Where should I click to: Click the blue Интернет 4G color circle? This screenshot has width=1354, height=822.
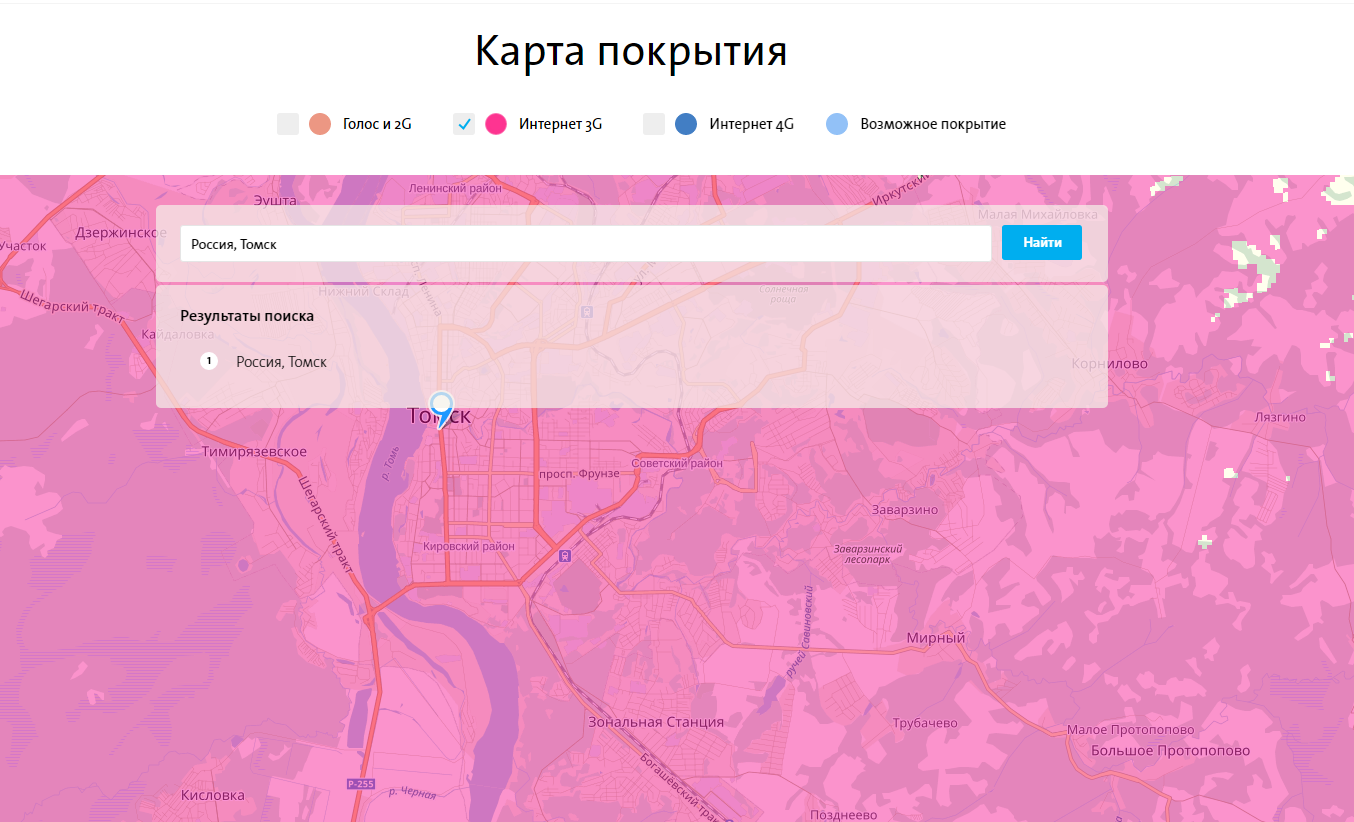click(686, 124)
